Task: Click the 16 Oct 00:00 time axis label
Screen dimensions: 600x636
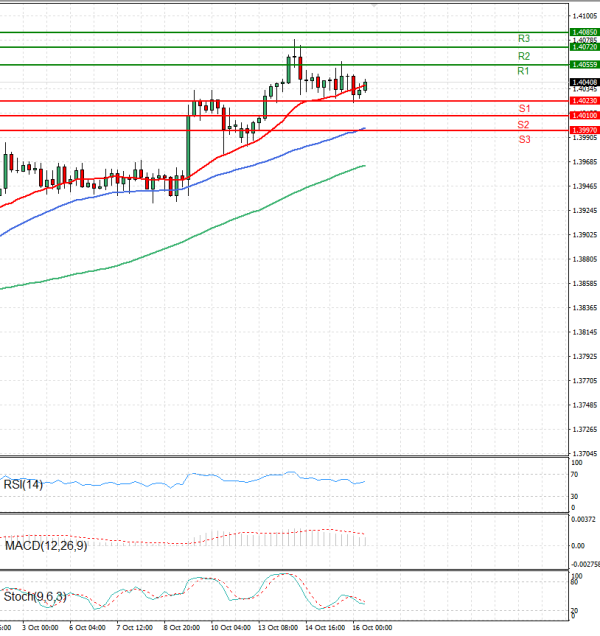Action: [x=371, y=628]
